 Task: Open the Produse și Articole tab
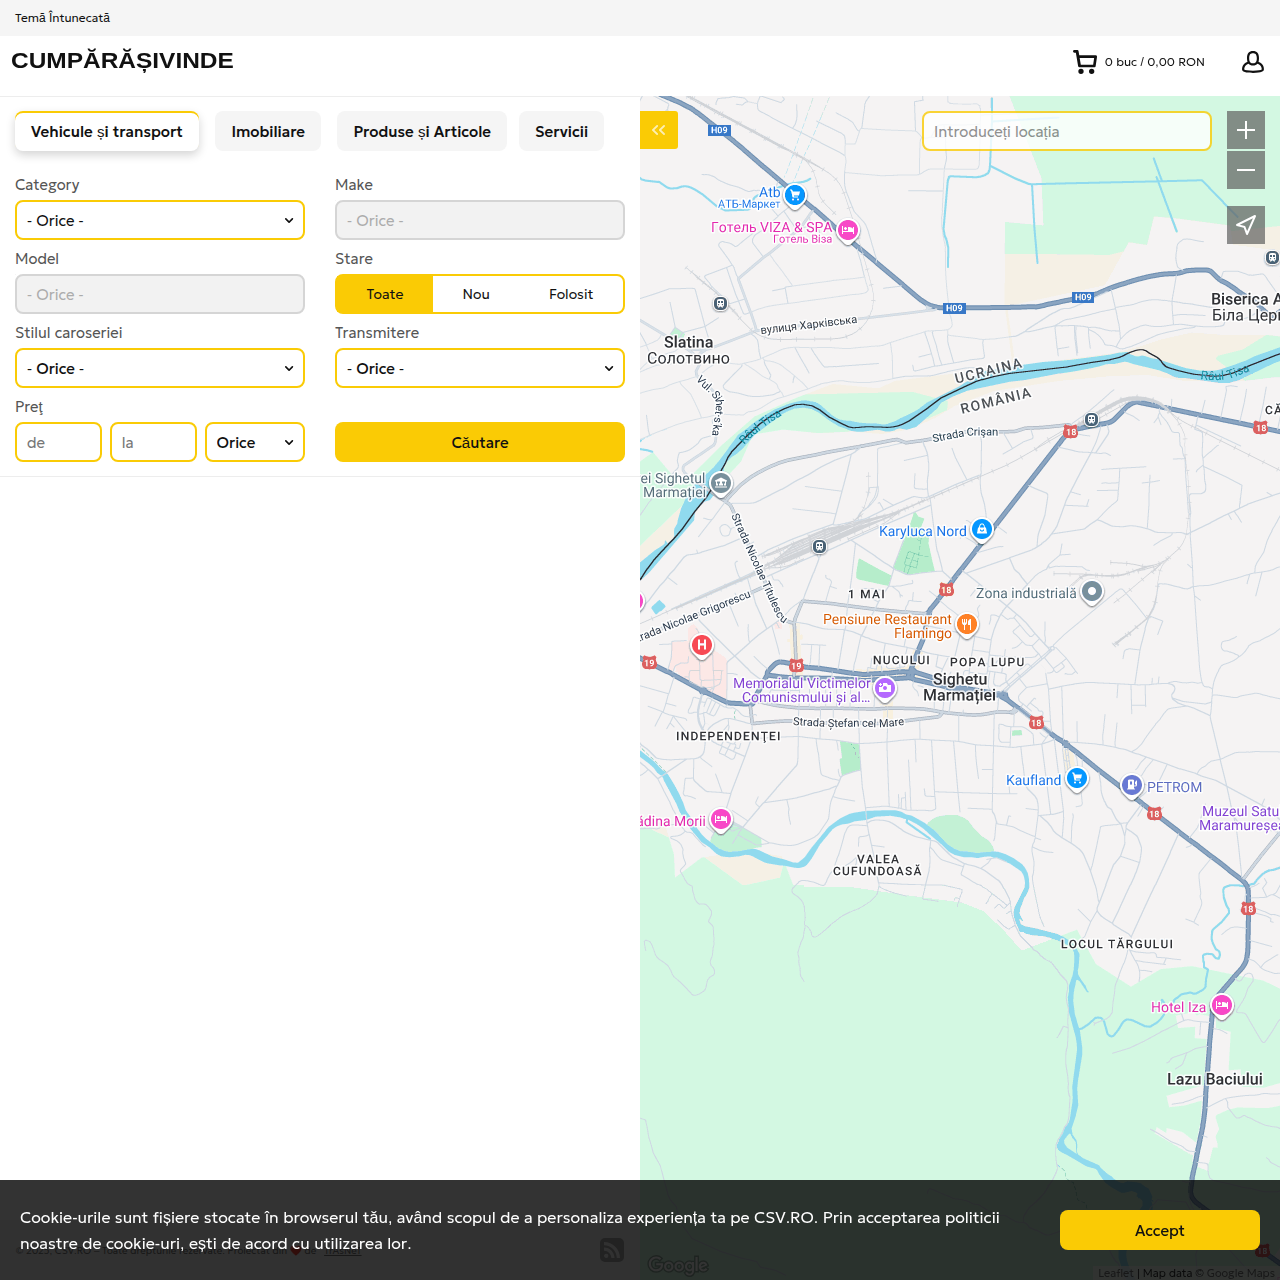point(422,132)
